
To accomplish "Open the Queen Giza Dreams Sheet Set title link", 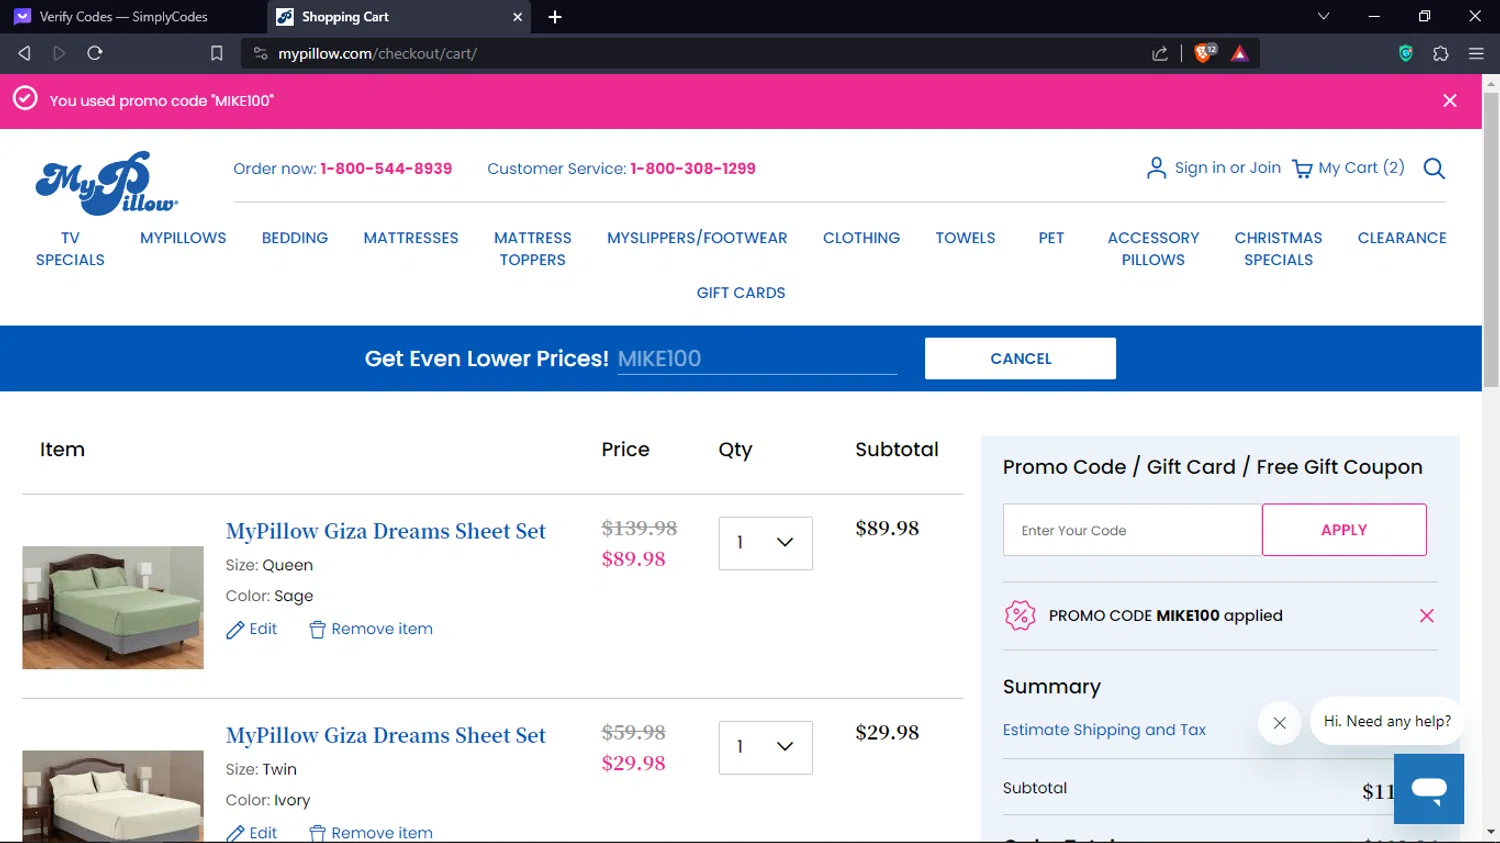I will click(x=386, y=531).
